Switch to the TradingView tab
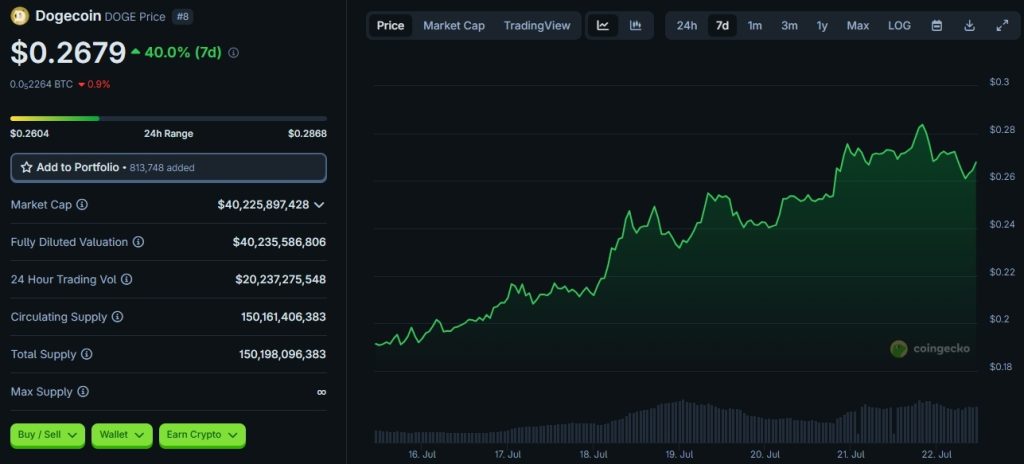 [x=537, y=26]
